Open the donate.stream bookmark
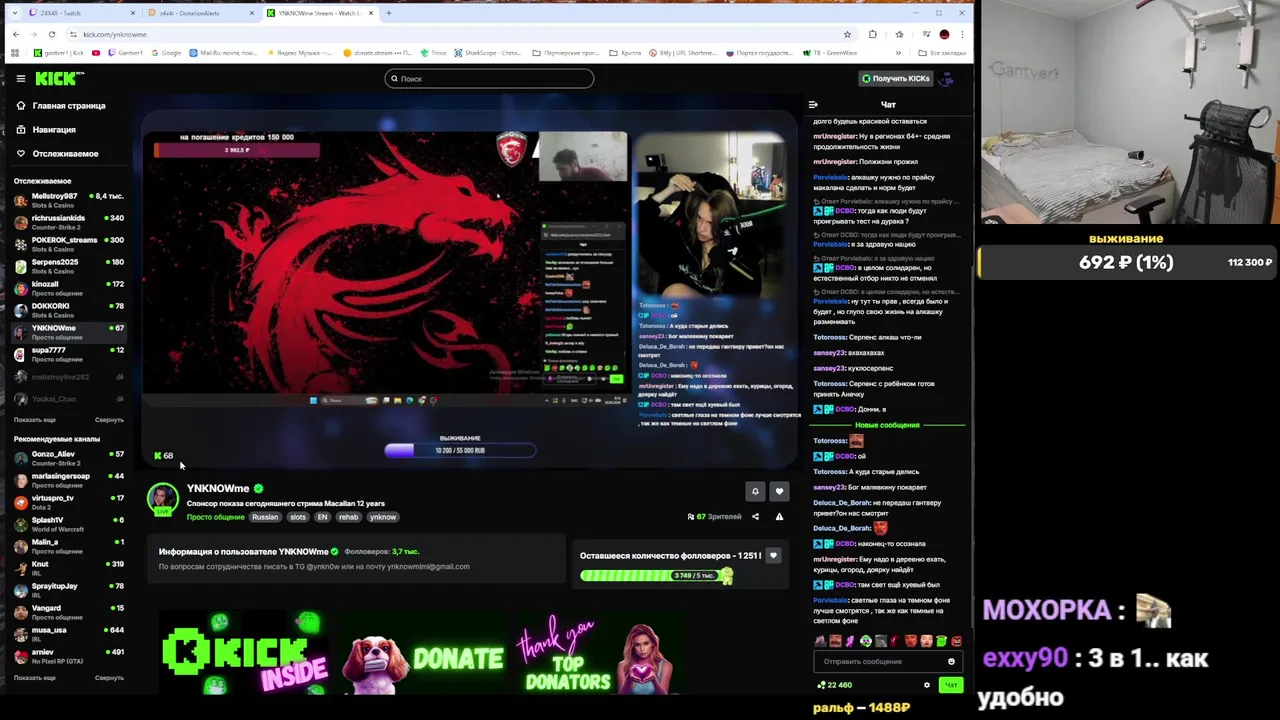1280x720 pixels. coord(377,53)
